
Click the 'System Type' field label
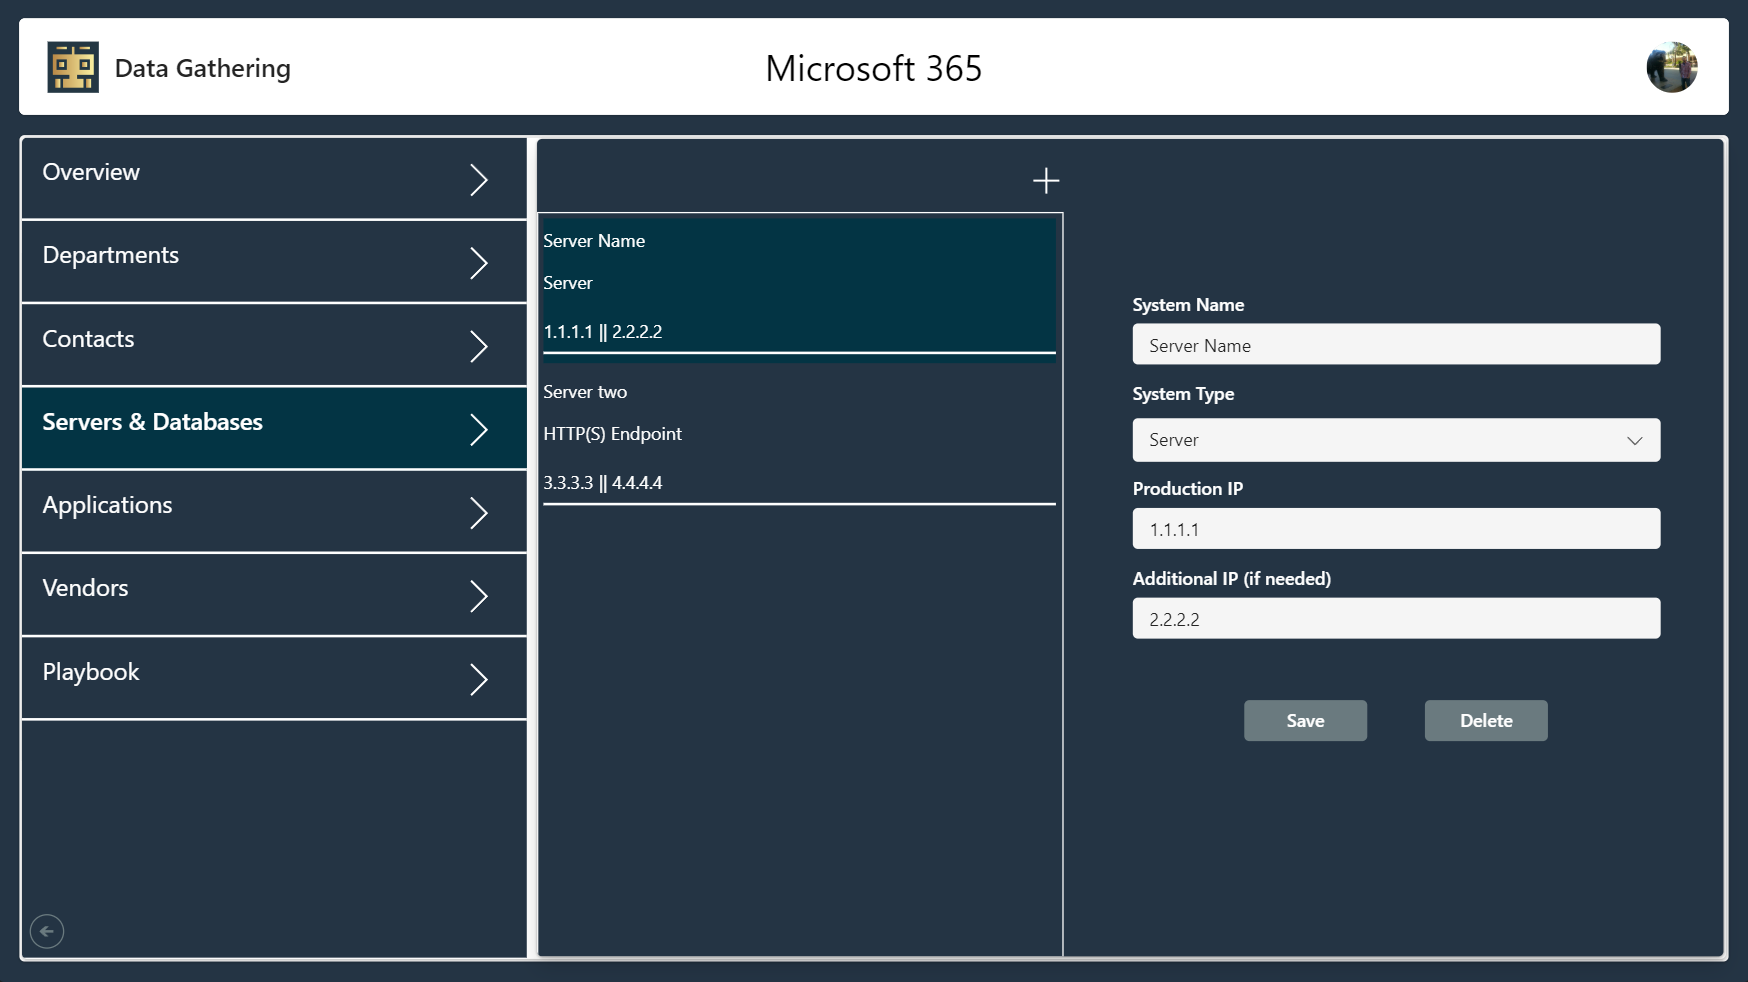(x=1183, y=394)
